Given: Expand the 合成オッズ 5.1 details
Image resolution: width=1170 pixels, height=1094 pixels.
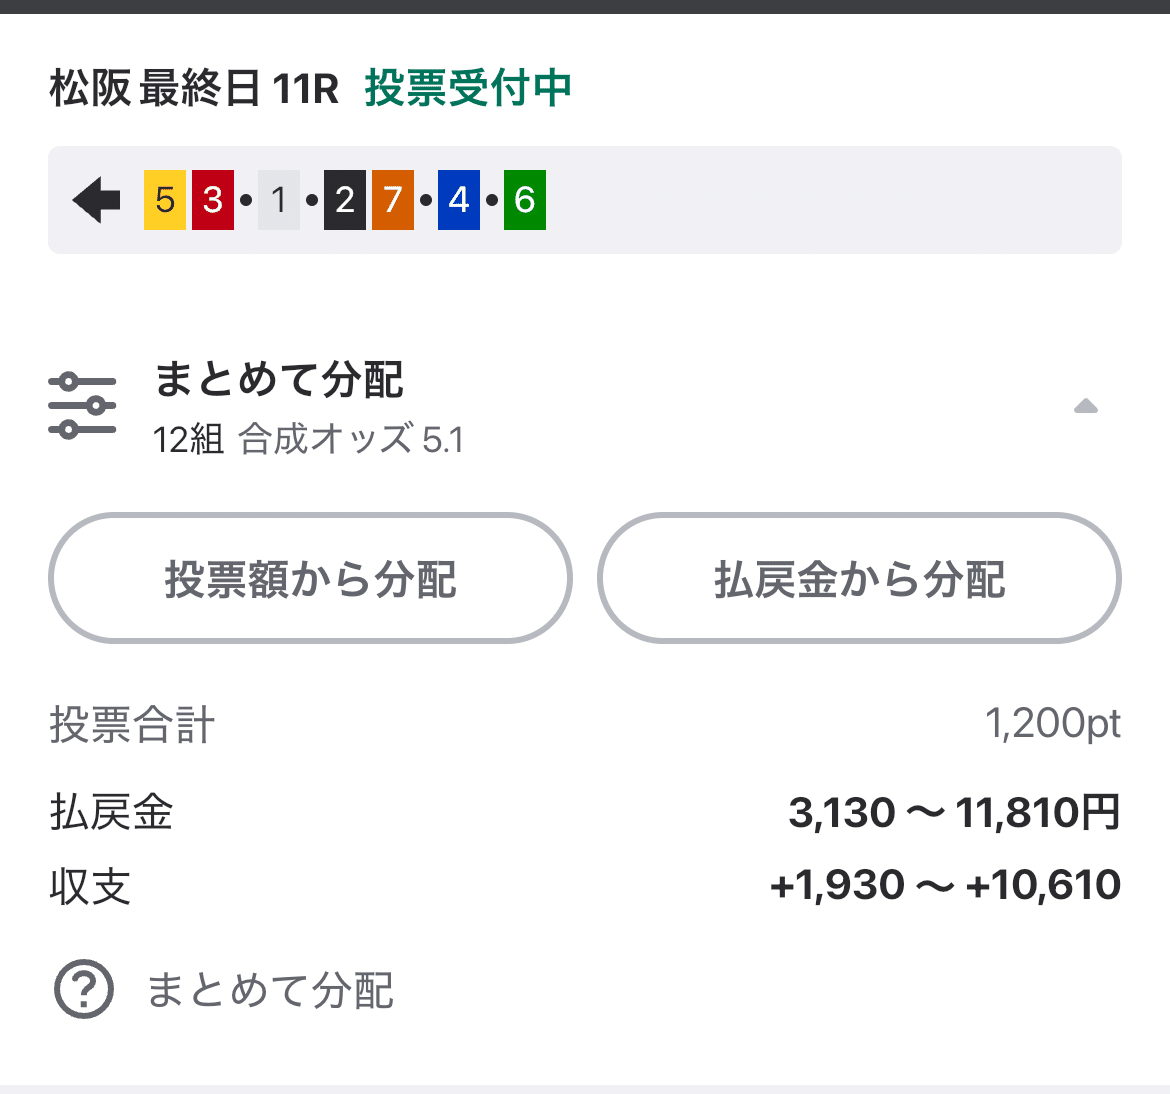Looking at the screenshot, I should click(350, 438).
